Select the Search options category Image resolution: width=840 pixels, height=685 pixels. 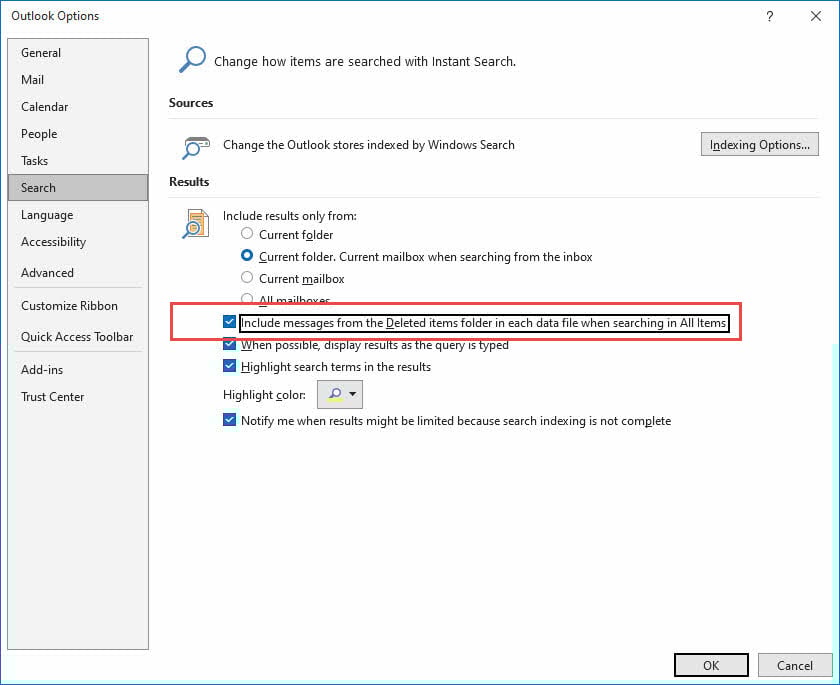click(78, 187)
